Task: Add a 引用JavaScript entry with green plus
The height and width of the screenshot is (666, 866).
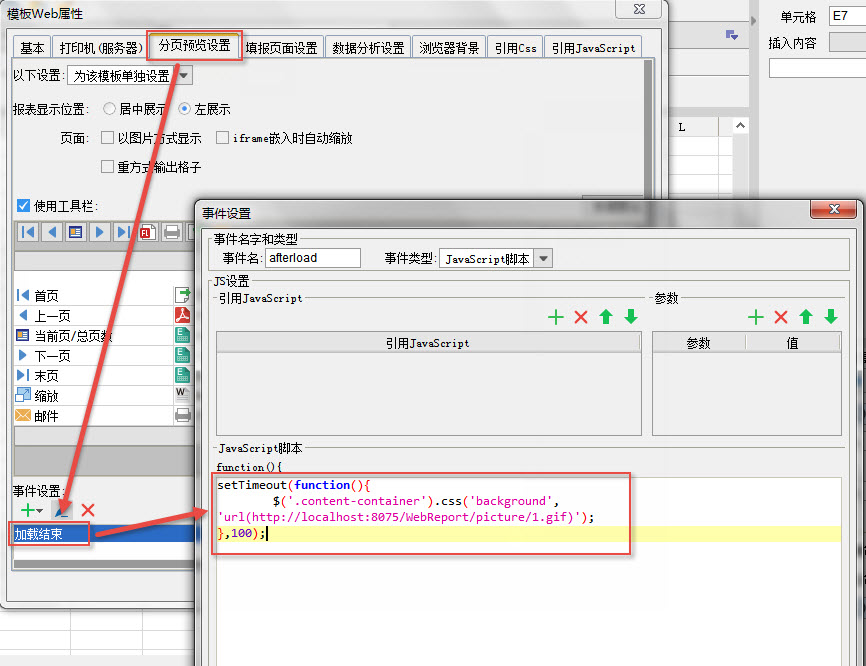Action: [556, 317]
